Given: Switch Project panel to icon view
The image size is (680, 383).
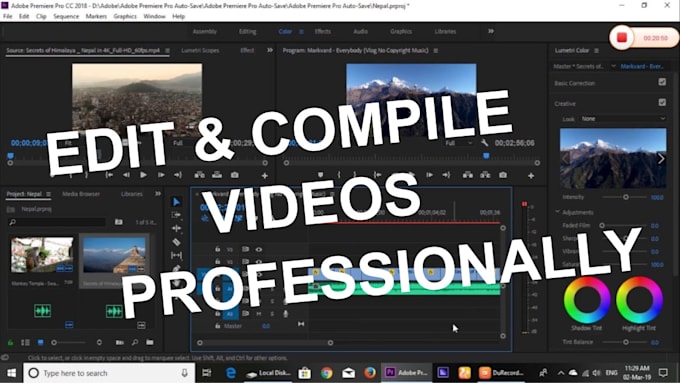Looking at the screenshot, I should [x=40, y=342].
